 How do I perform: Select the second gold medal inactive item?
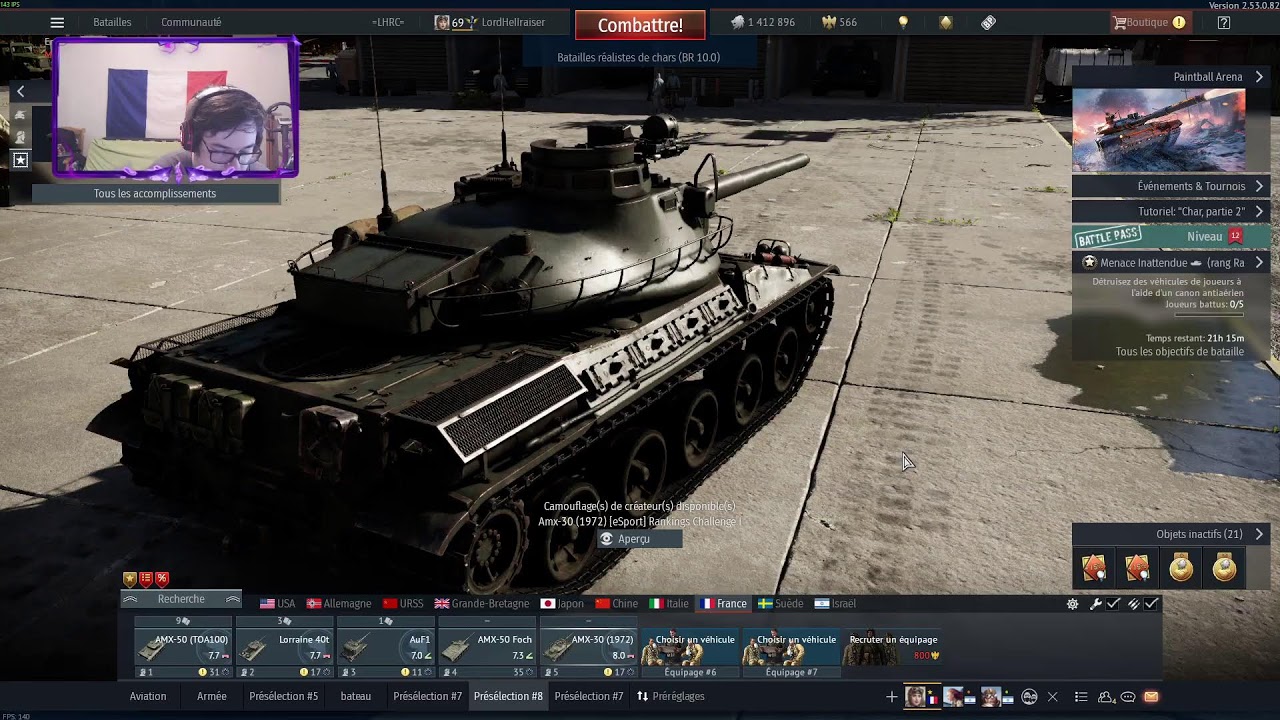(x=1225, y=568)
